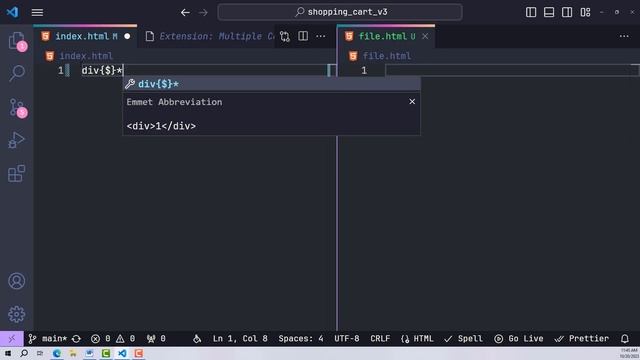Open the Customize Layout icon

[585, 12]
